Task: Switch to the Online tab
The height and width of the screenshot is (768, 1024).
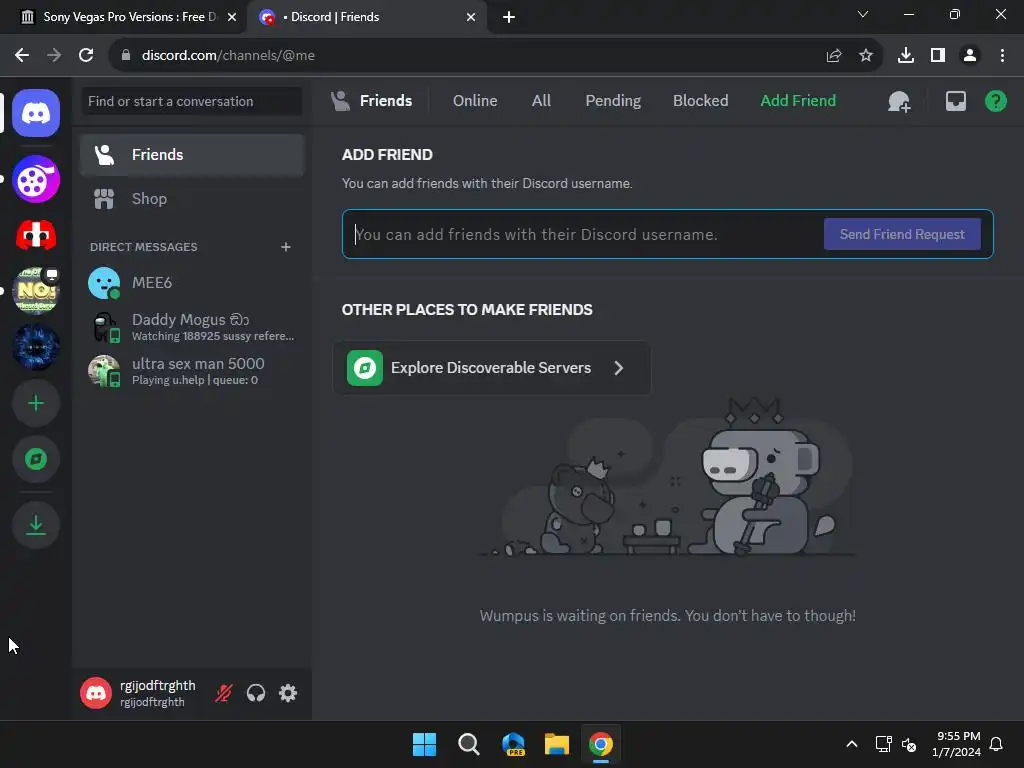Action: pos(475,101)
